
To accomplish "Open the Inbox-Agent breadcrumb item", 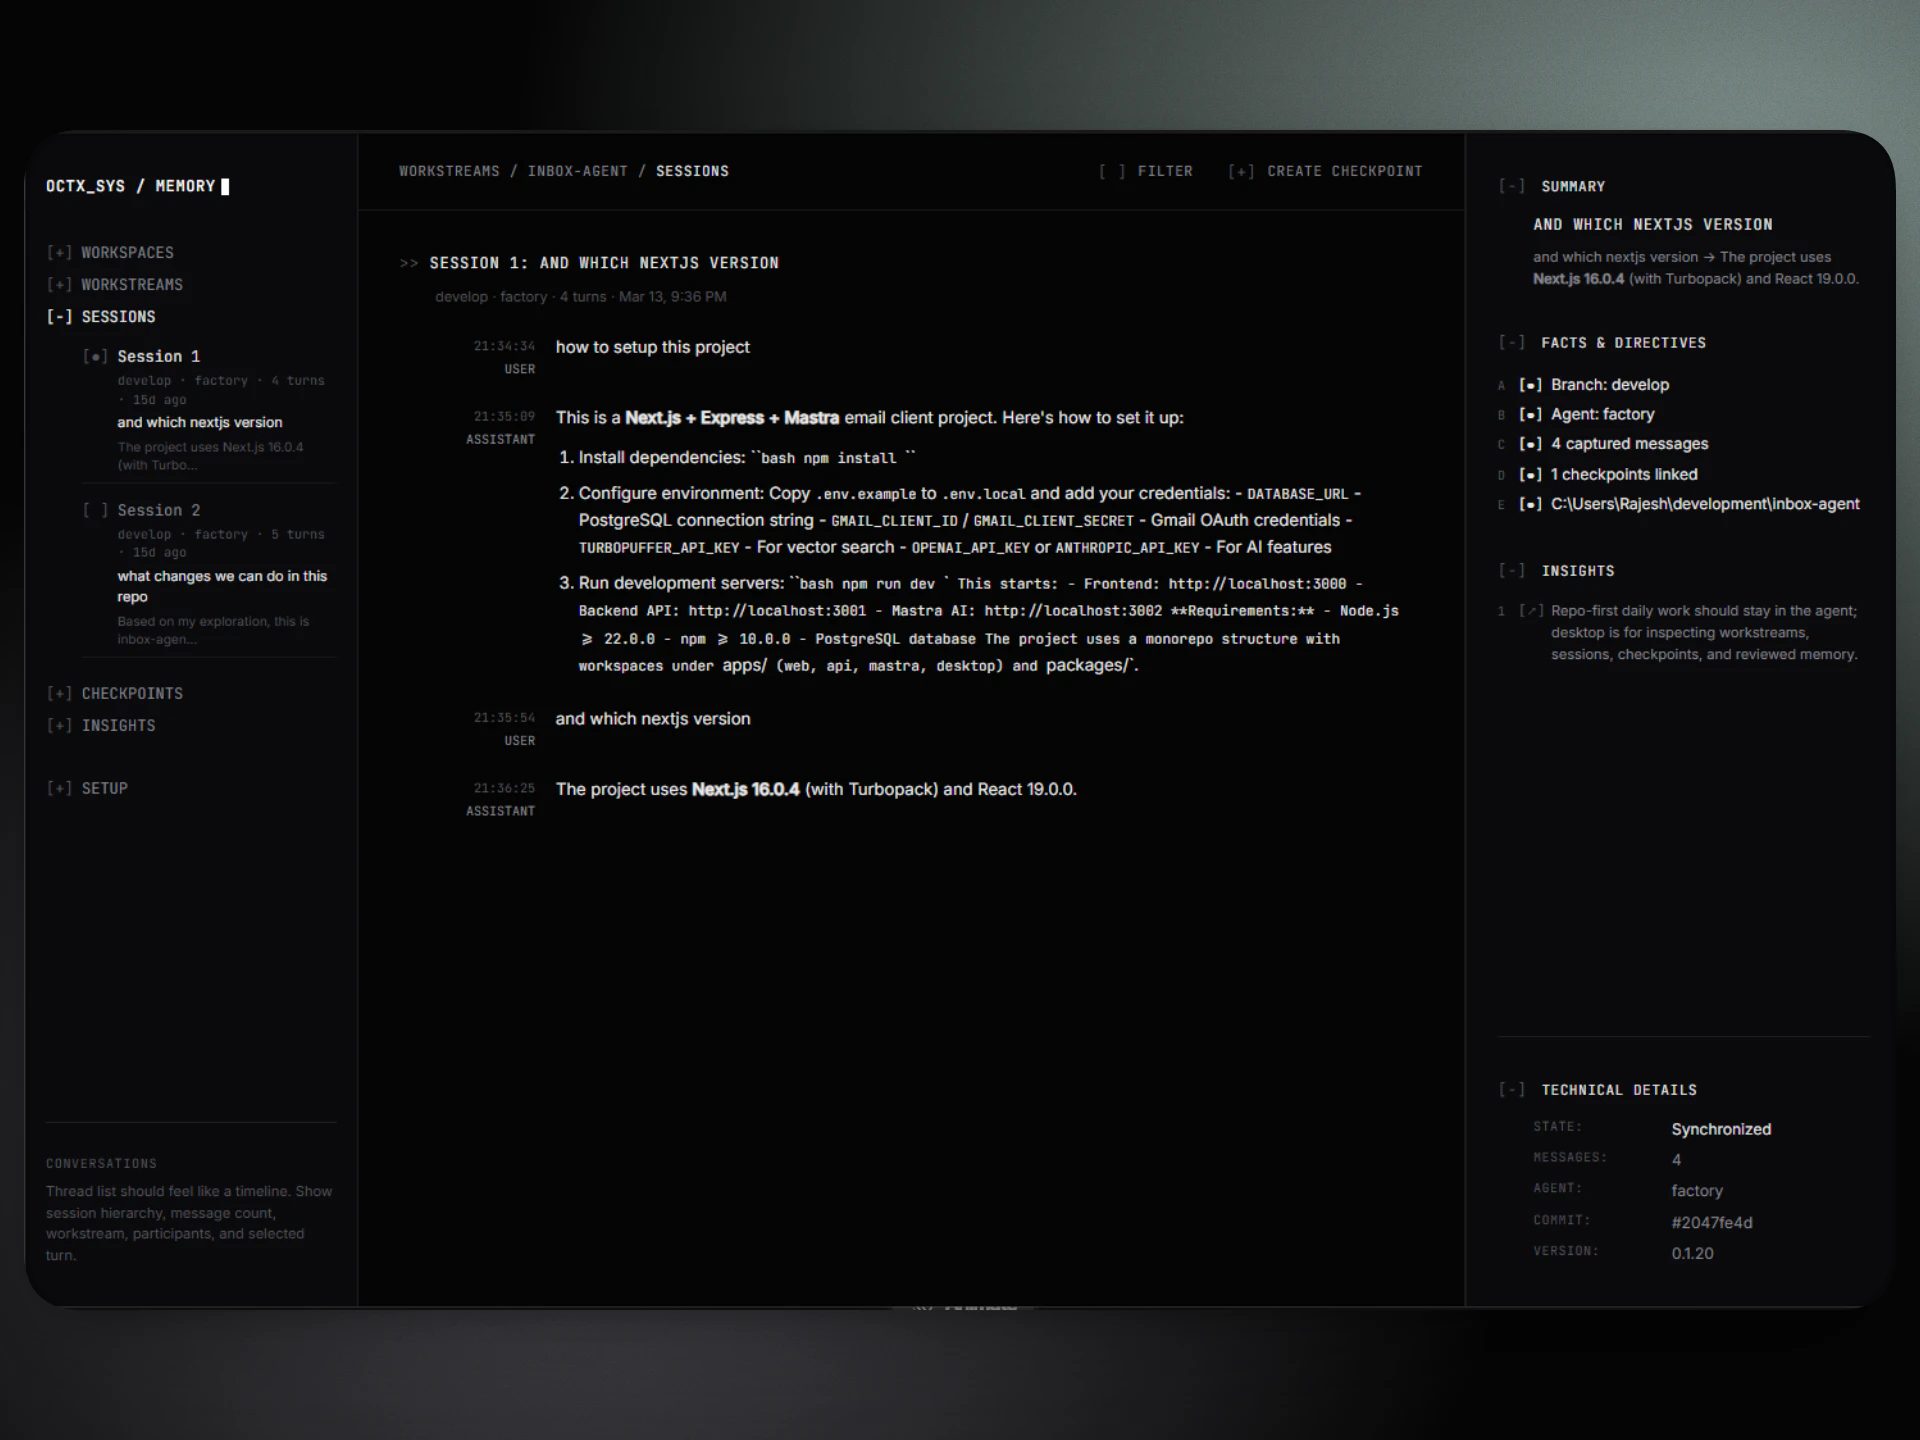I will tap(577, 172).
